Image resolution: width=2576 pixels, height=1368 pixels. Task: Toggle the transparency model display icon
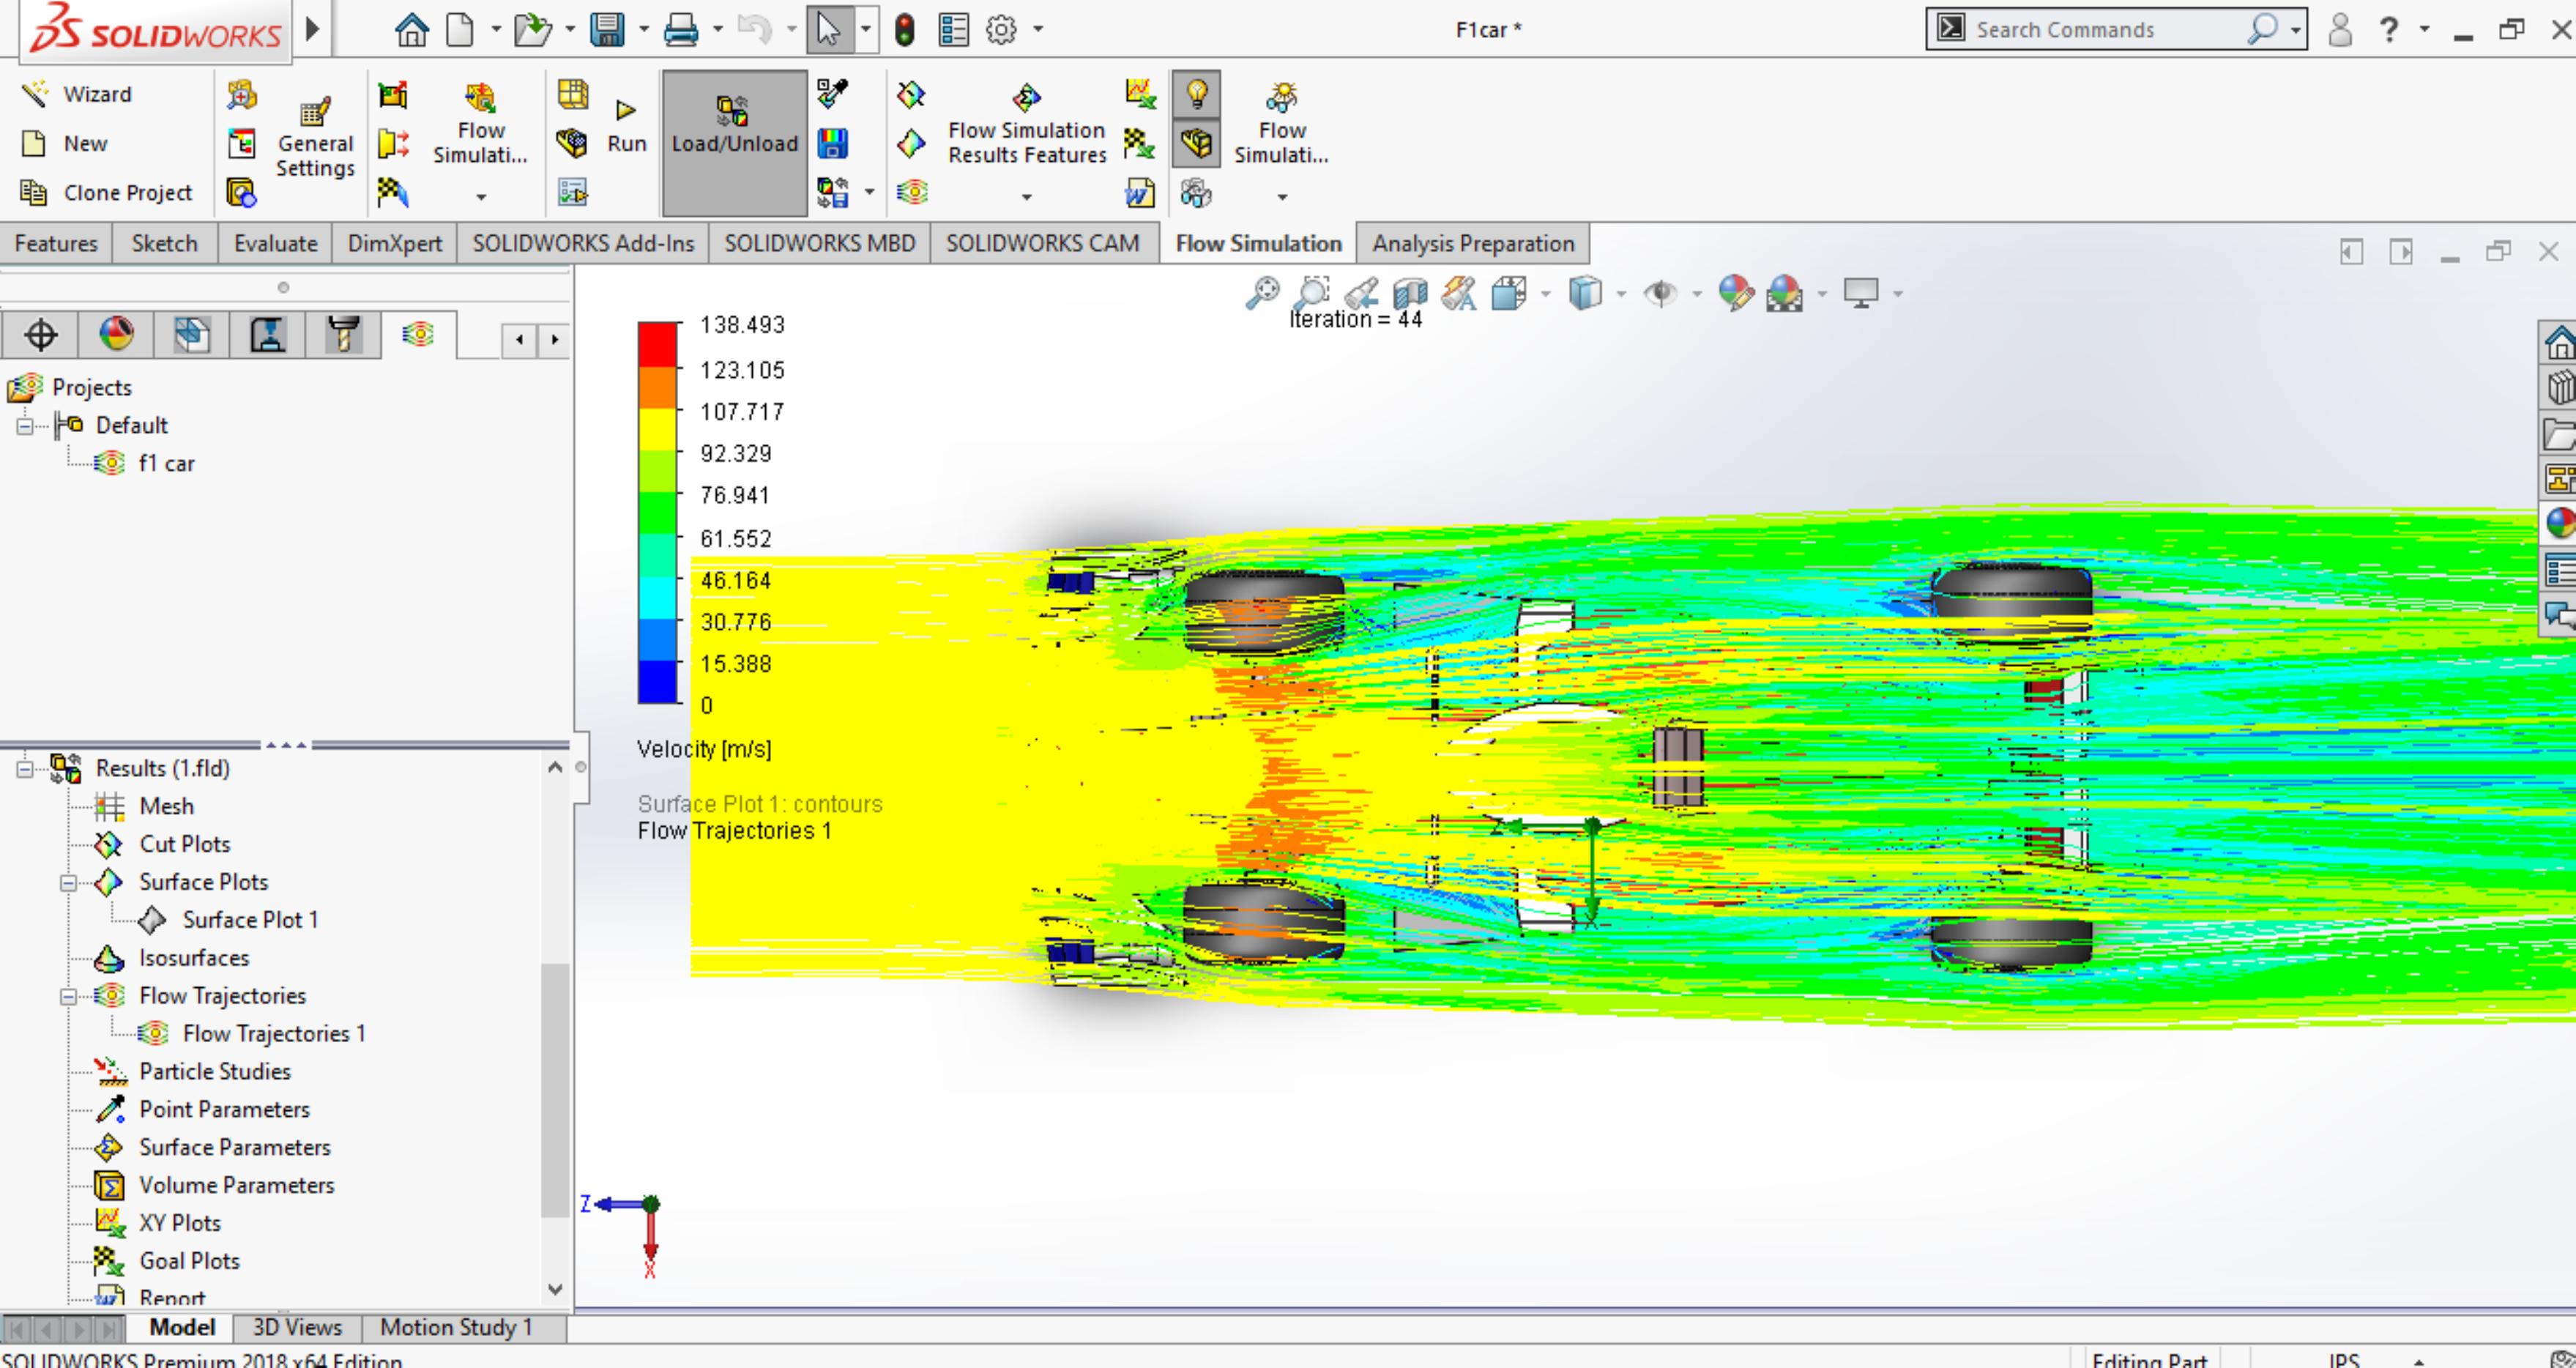[1196, 144]
